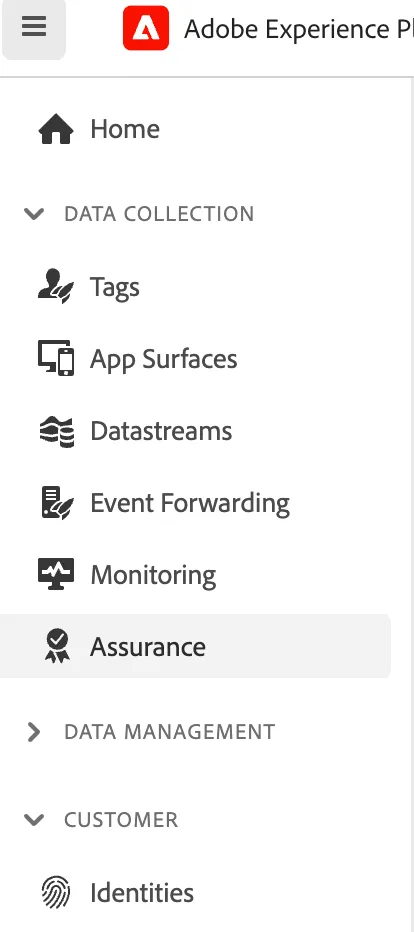
Task: Click the Datastreams icon
Action: [56, 431]
